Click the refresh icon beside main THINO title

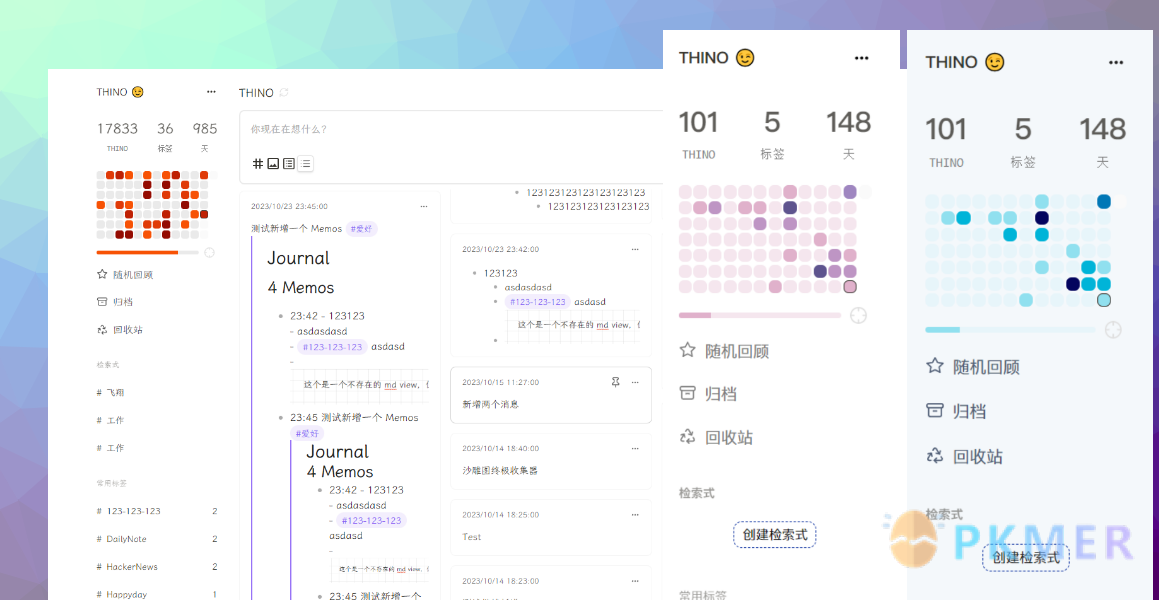pos(284,92)
